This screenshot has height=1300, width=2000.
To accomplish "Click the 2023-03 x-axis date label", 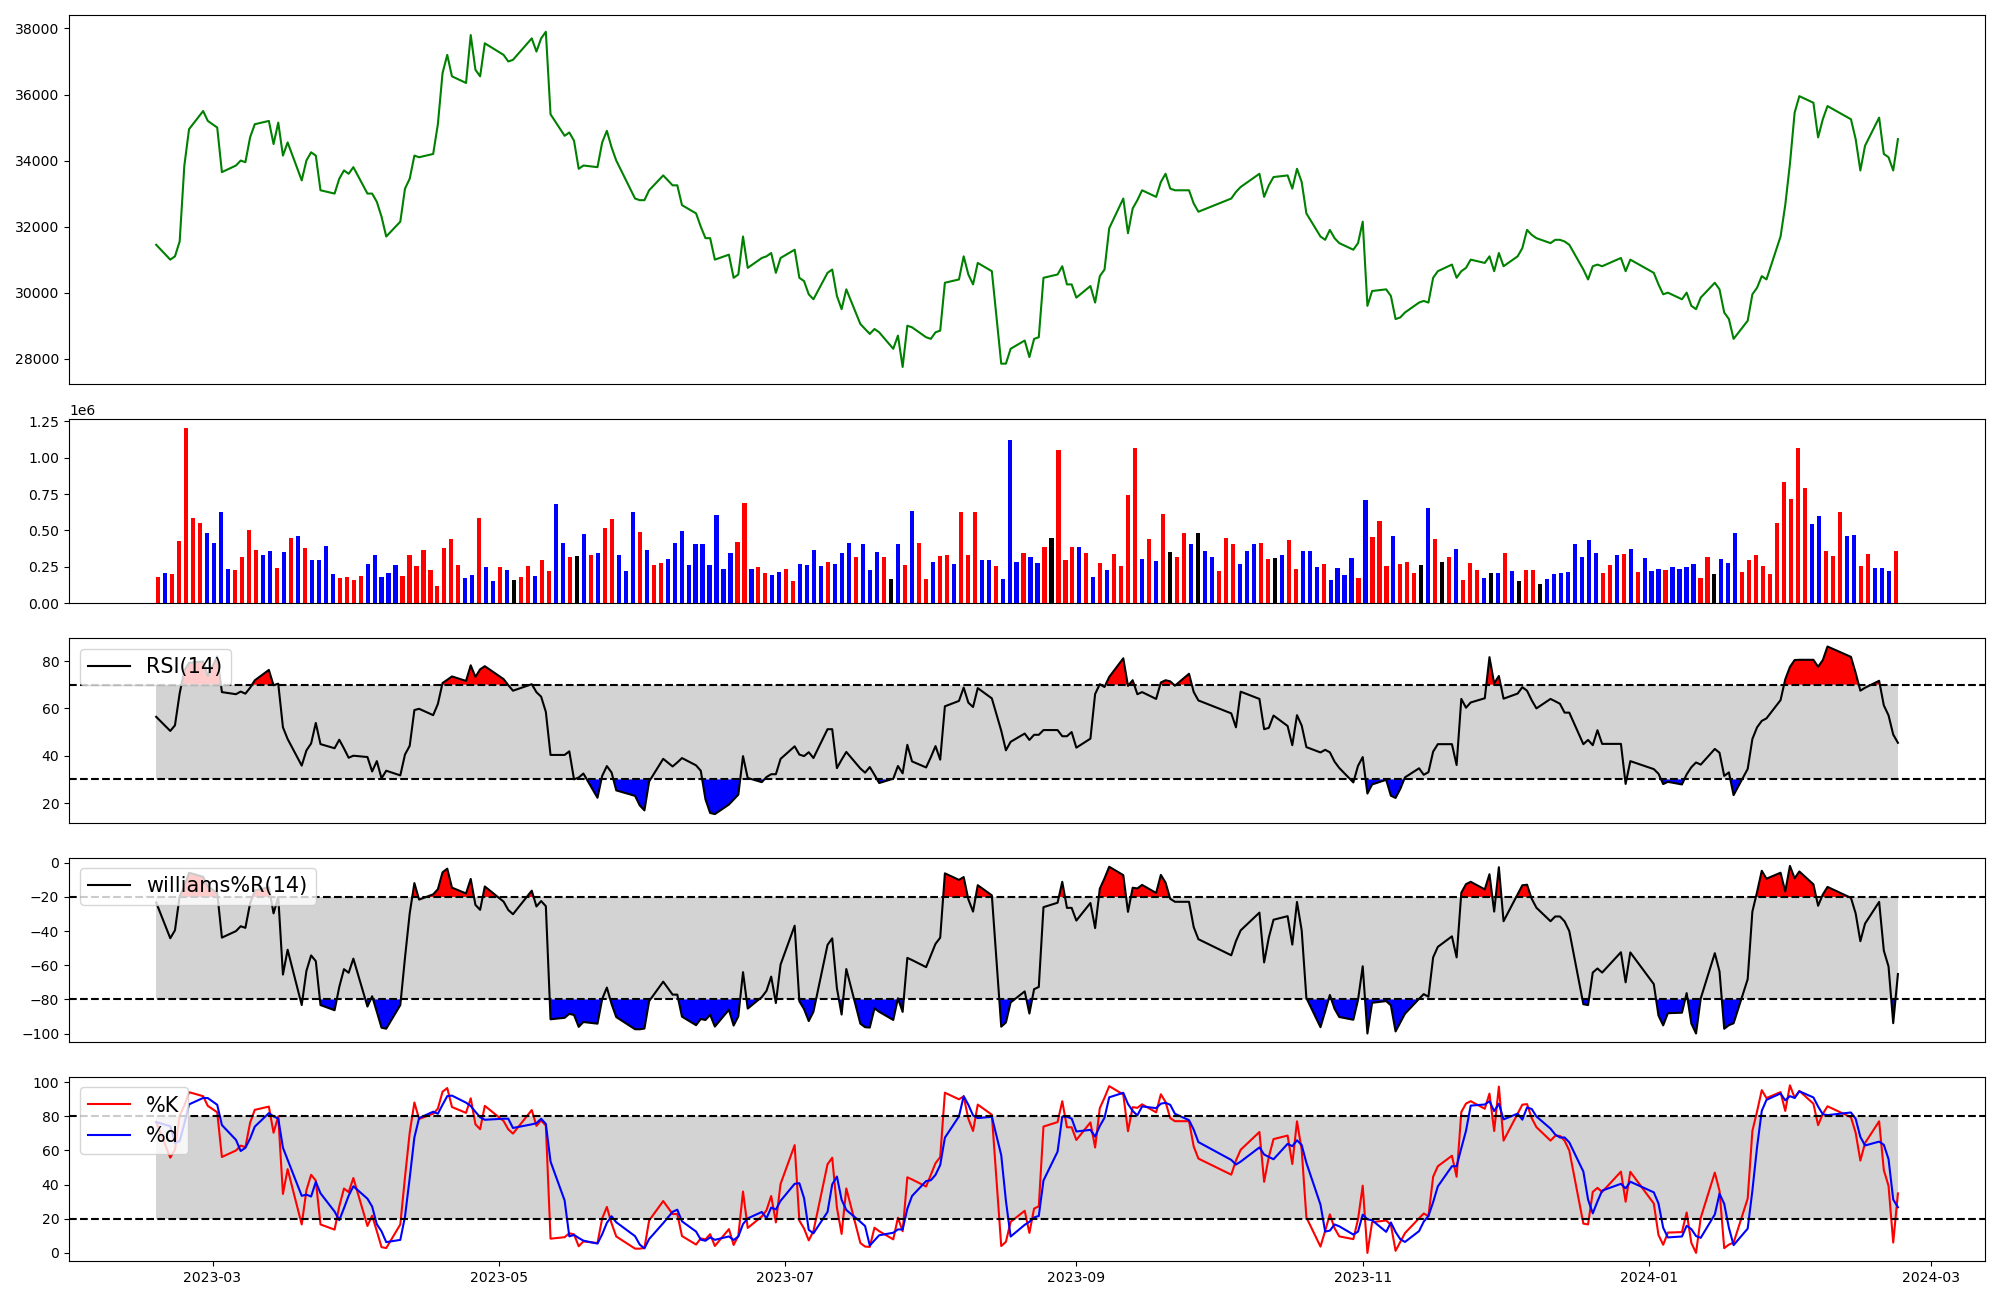I will (x=212, y=1277).
